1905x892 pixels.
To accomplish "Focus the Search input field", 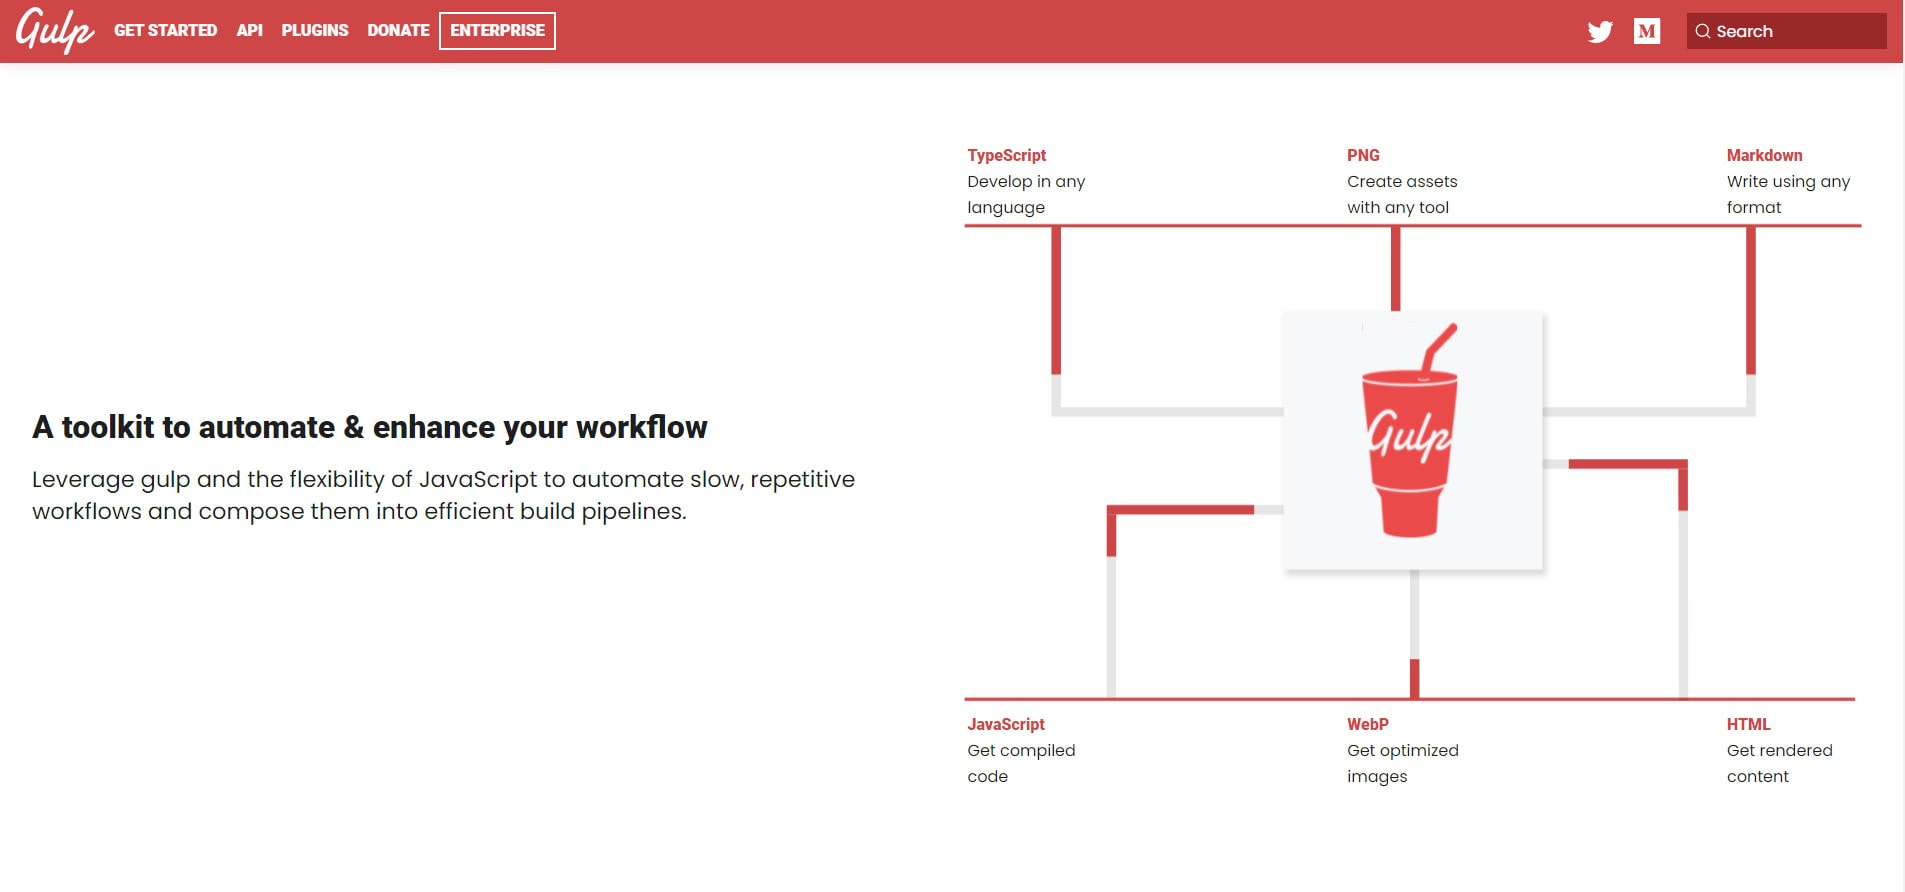I will 1787,31.
